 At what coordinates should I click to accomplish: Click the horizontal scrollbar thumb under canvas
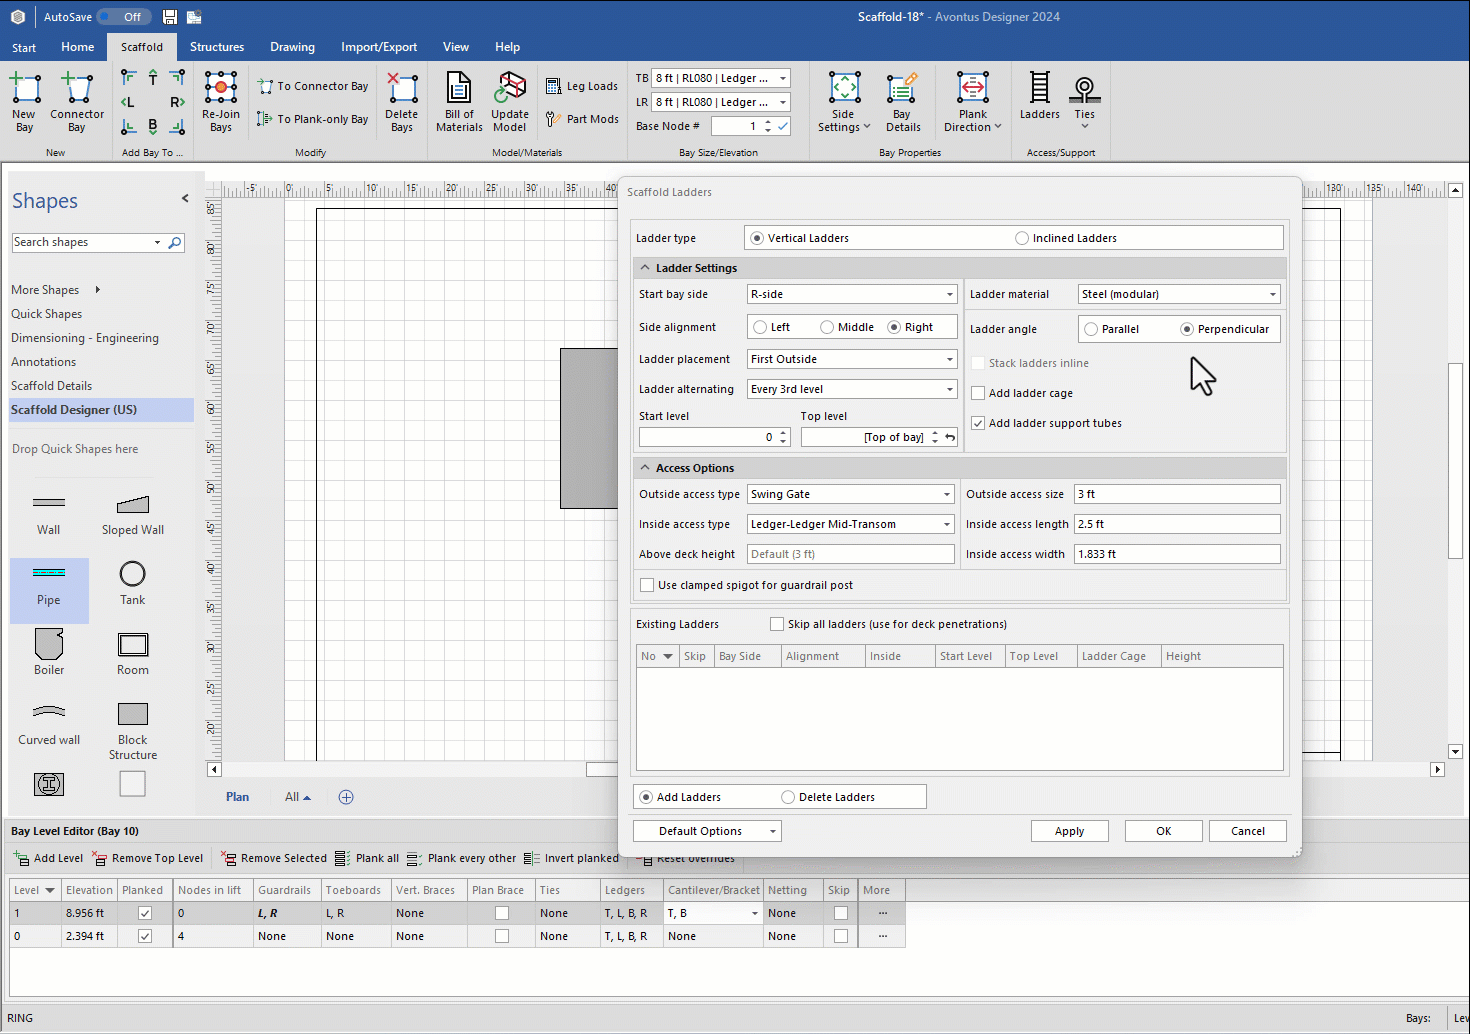point(602,769)
